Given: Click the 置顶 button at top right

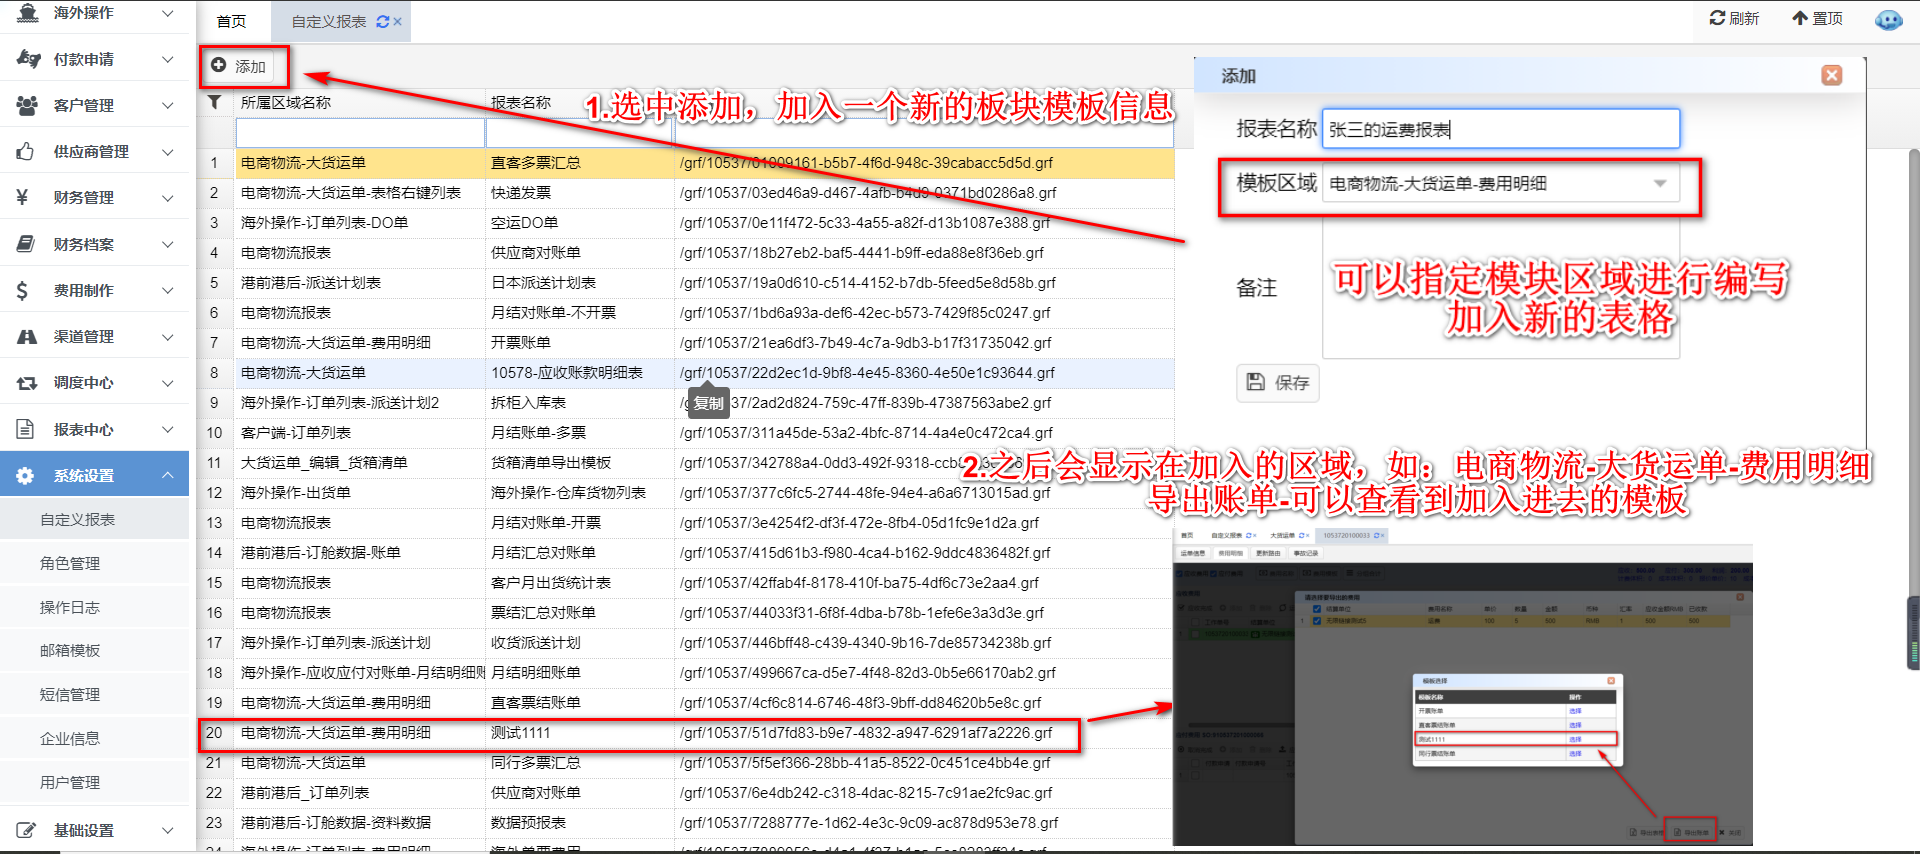Looking at the screenshot, I should [x=1817, y=19].
